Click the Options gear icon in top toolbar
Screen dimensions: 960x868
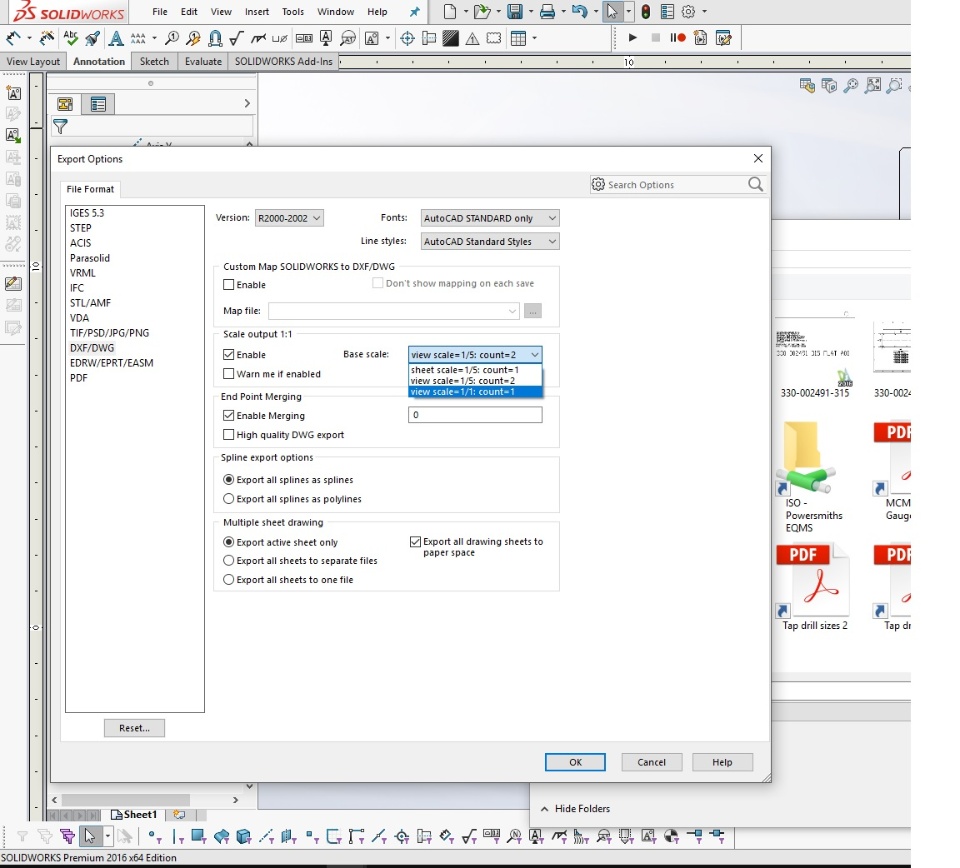click(688, 12)
